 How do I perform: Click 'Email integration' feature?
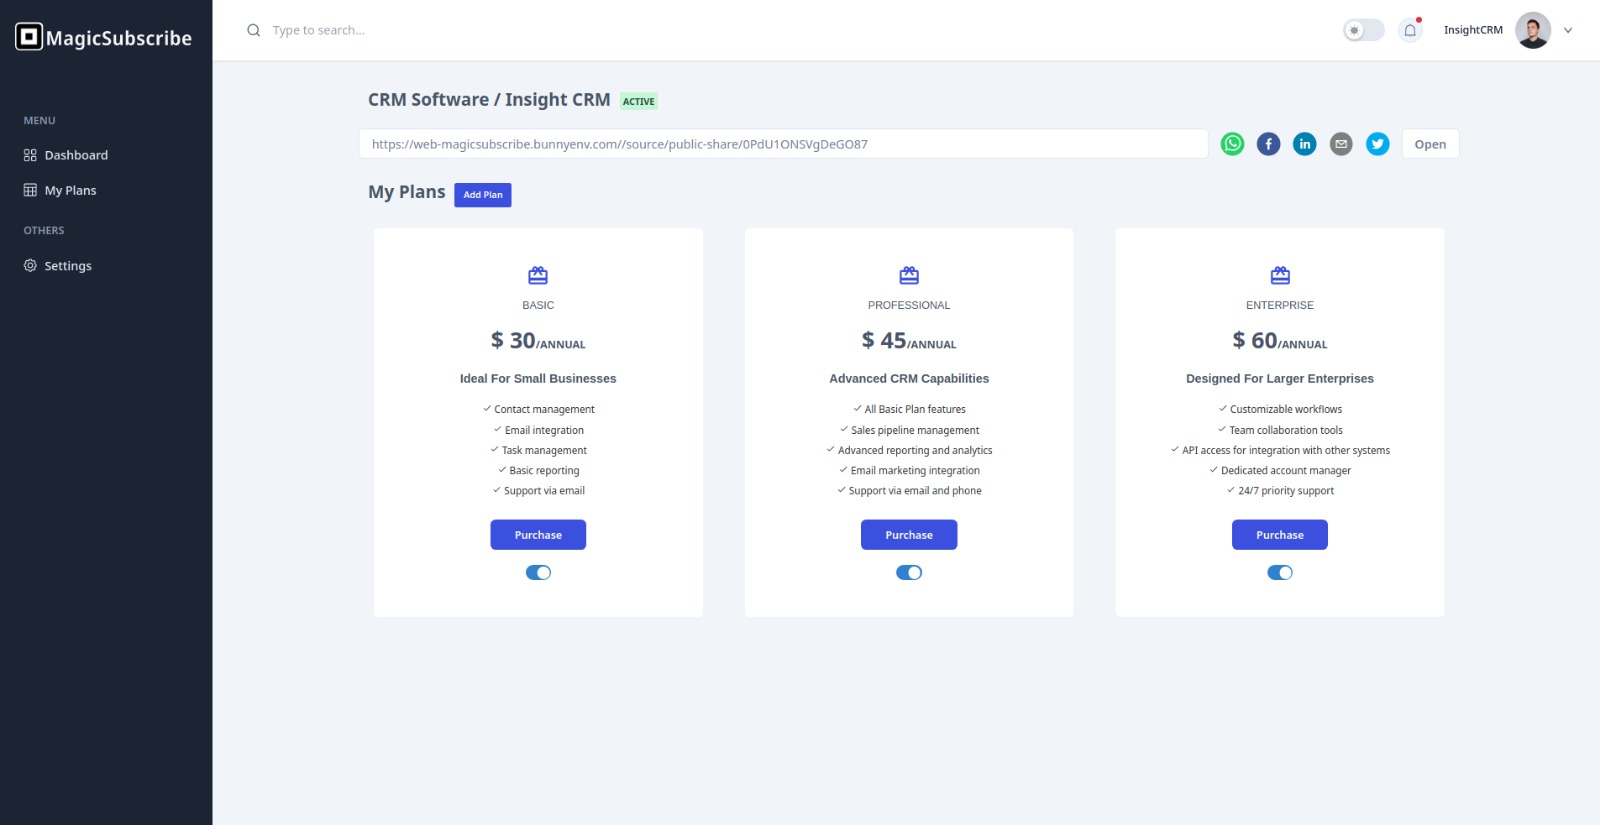[x=544, y=430]
